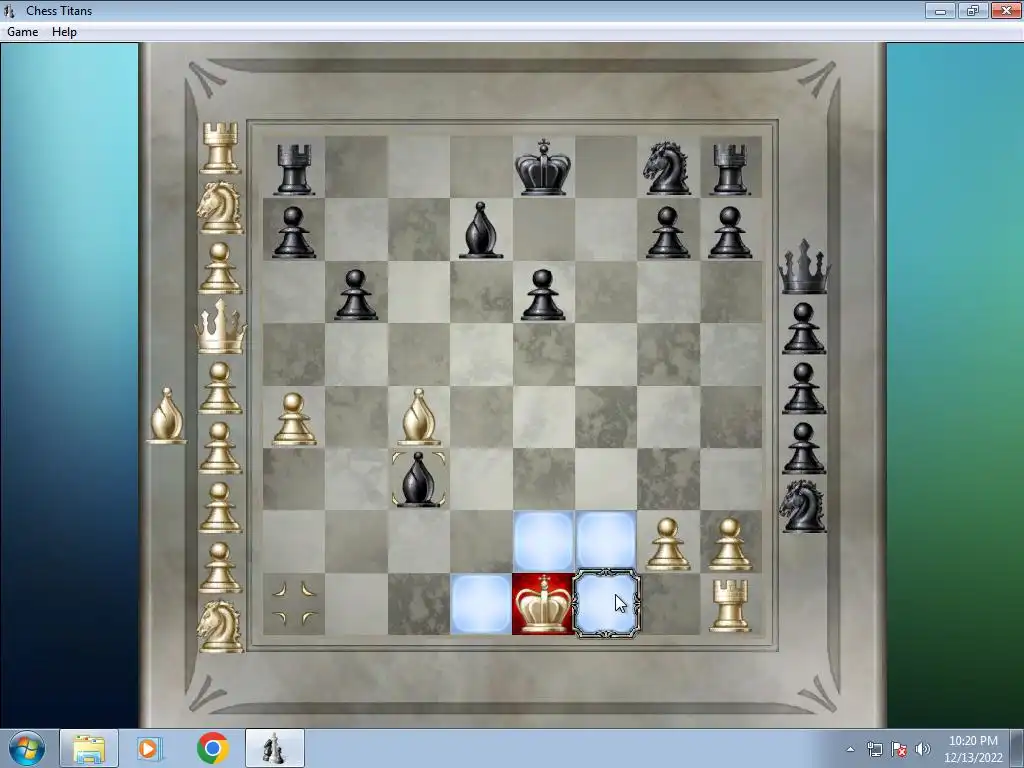Click the black bishop on c3

pos(419,479)
